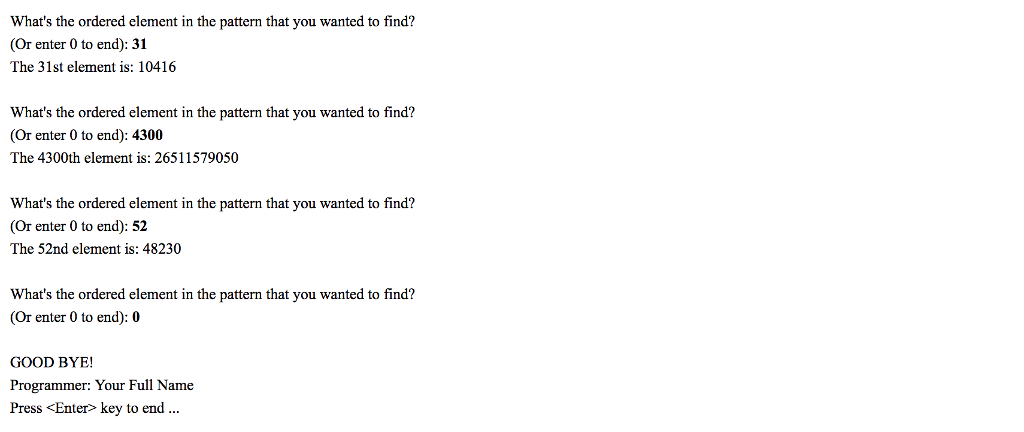Viewport: 1024px width, 432px height.
Task: Click the bold input value 0
Action: [136, 317]
